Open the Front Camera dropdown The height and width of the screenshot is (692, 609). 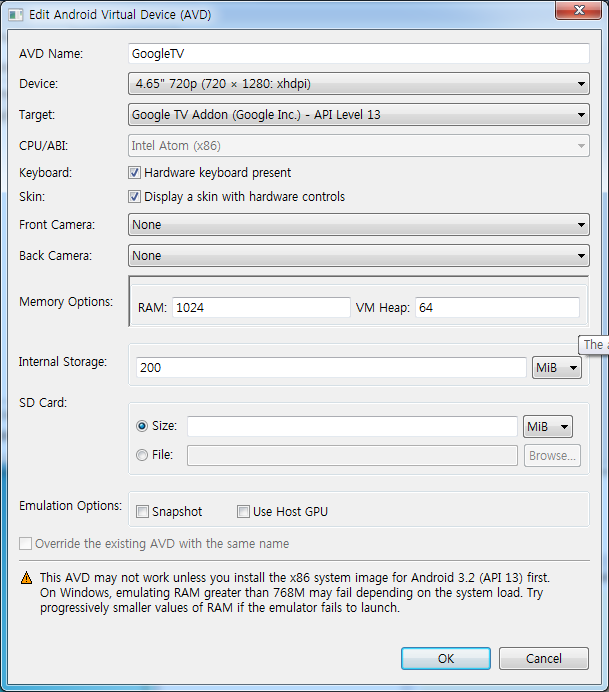358,225
